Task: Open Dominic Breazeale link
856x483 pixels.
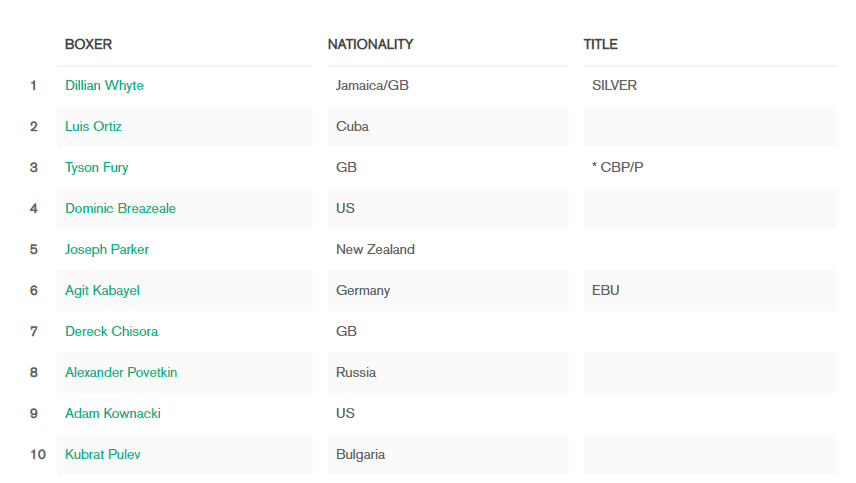Action: tap(121, 208)
